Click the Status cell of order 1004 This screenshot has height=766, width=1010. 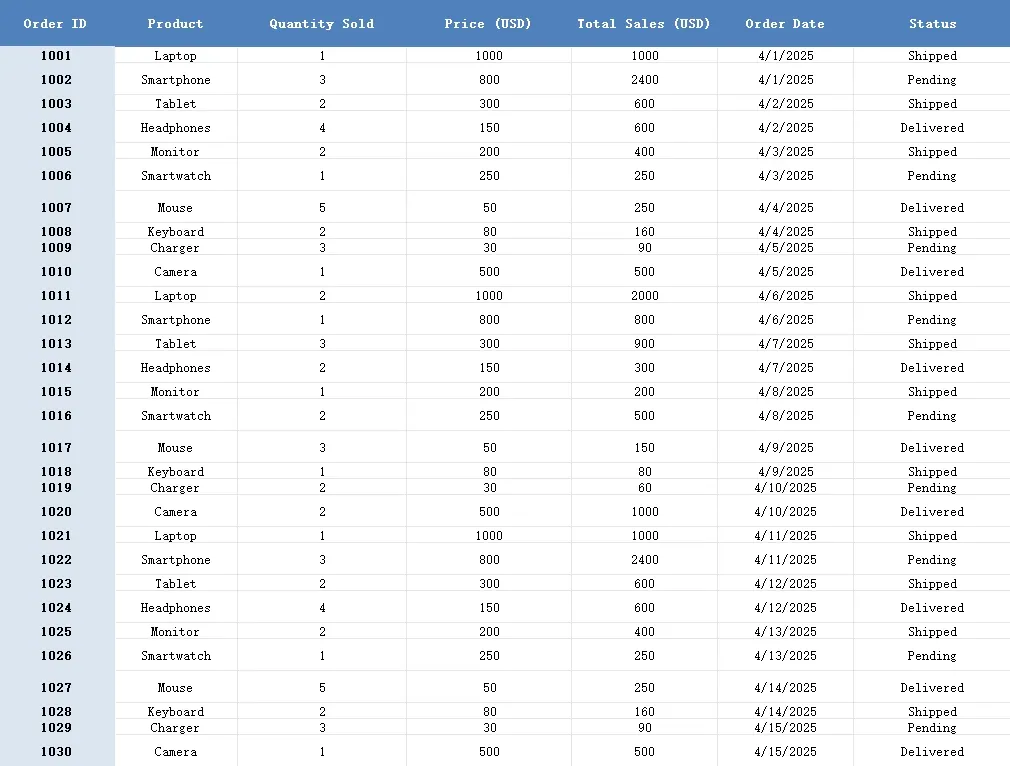click(x=932, y=128)
